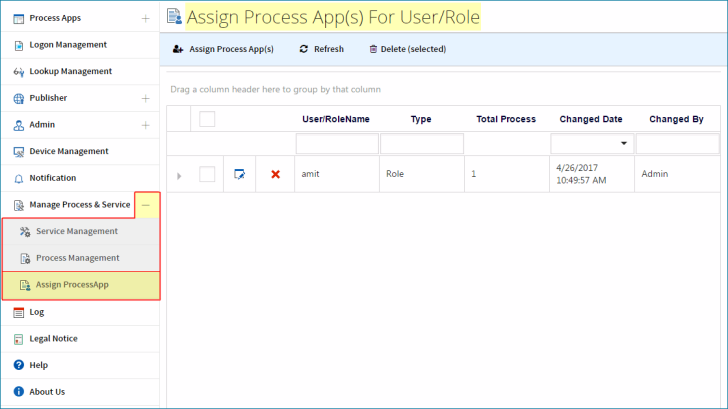
Task: Click the Device Management icon
Action: click(19, 152)
